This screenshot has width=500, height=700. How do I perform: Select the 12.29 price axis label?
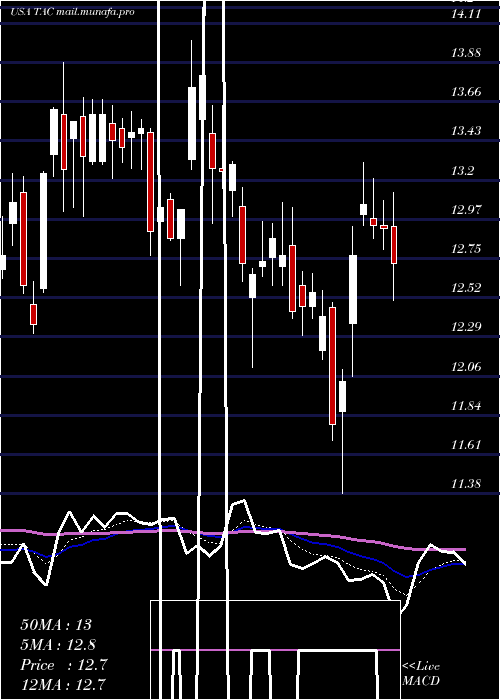click(466, 327)
